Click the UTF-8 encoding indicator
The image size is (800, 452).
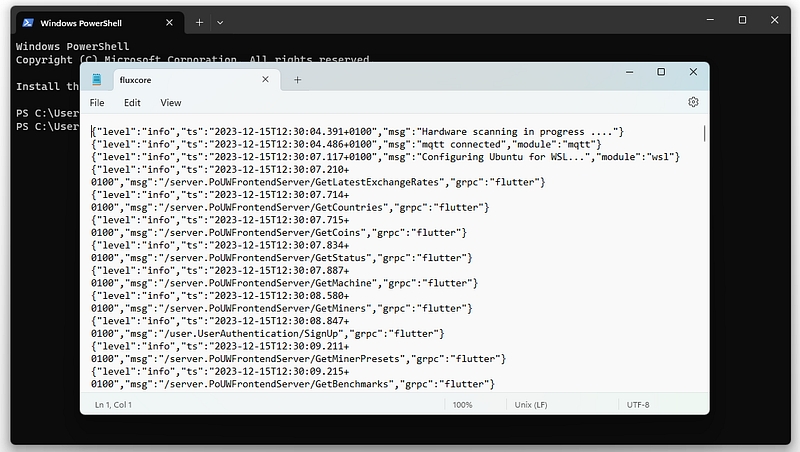639,405
